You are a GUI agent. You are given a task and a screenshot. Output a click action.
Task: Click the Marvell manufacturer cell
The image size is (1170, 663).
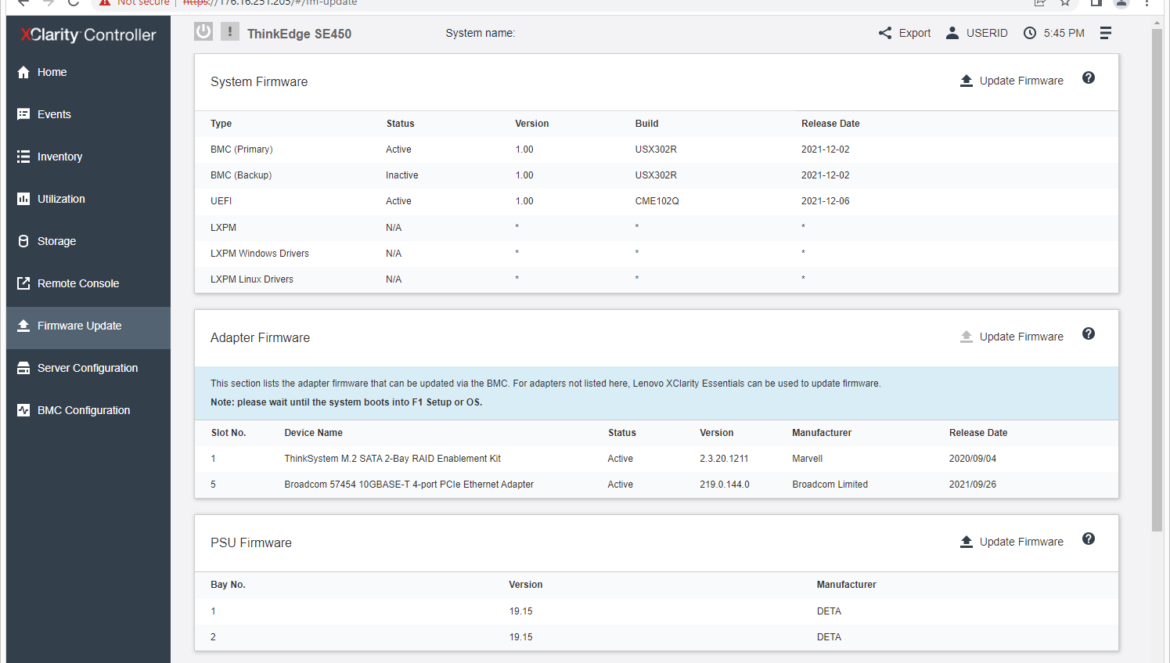pyautogui.click(x=807, y=459)
